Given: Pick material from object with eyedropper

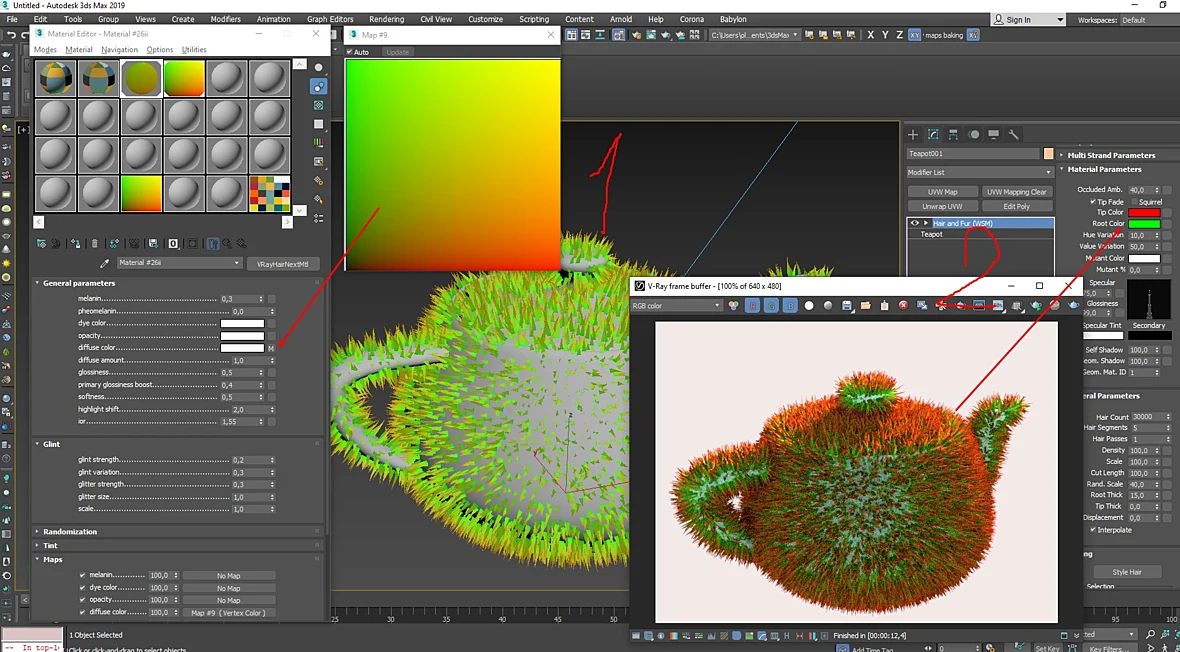Looking at the screenshot, I should pyautogui.click(x=105, y=264).
